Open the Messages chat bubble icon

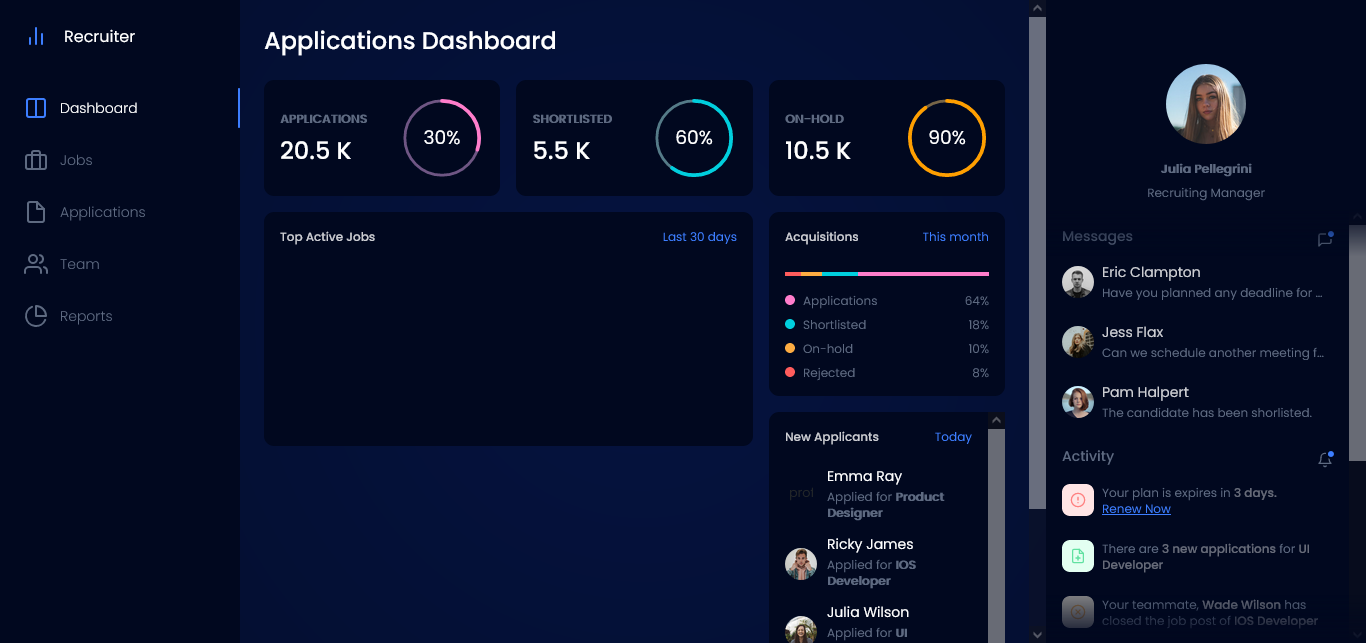point(1325,239)
